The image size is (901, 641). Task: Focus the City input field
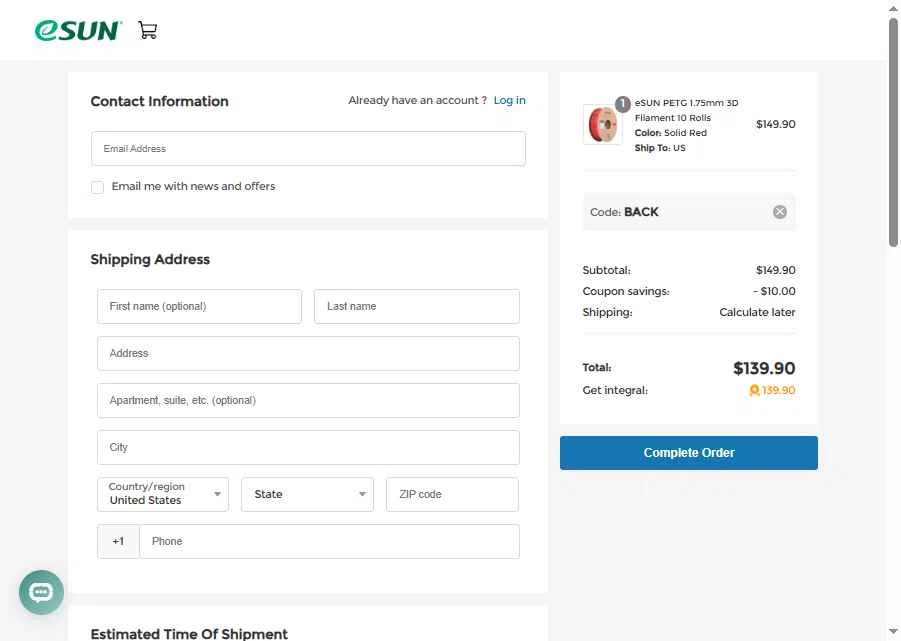point(308,447)
